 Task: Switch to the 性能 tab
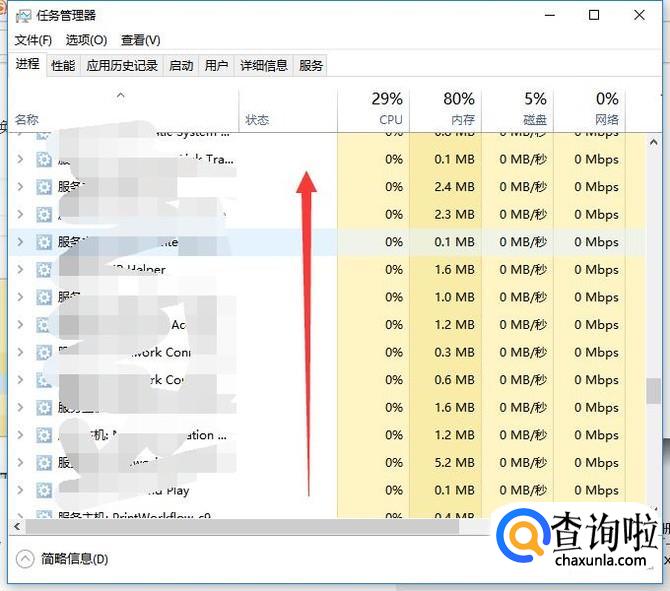click(x=63, y=66)
